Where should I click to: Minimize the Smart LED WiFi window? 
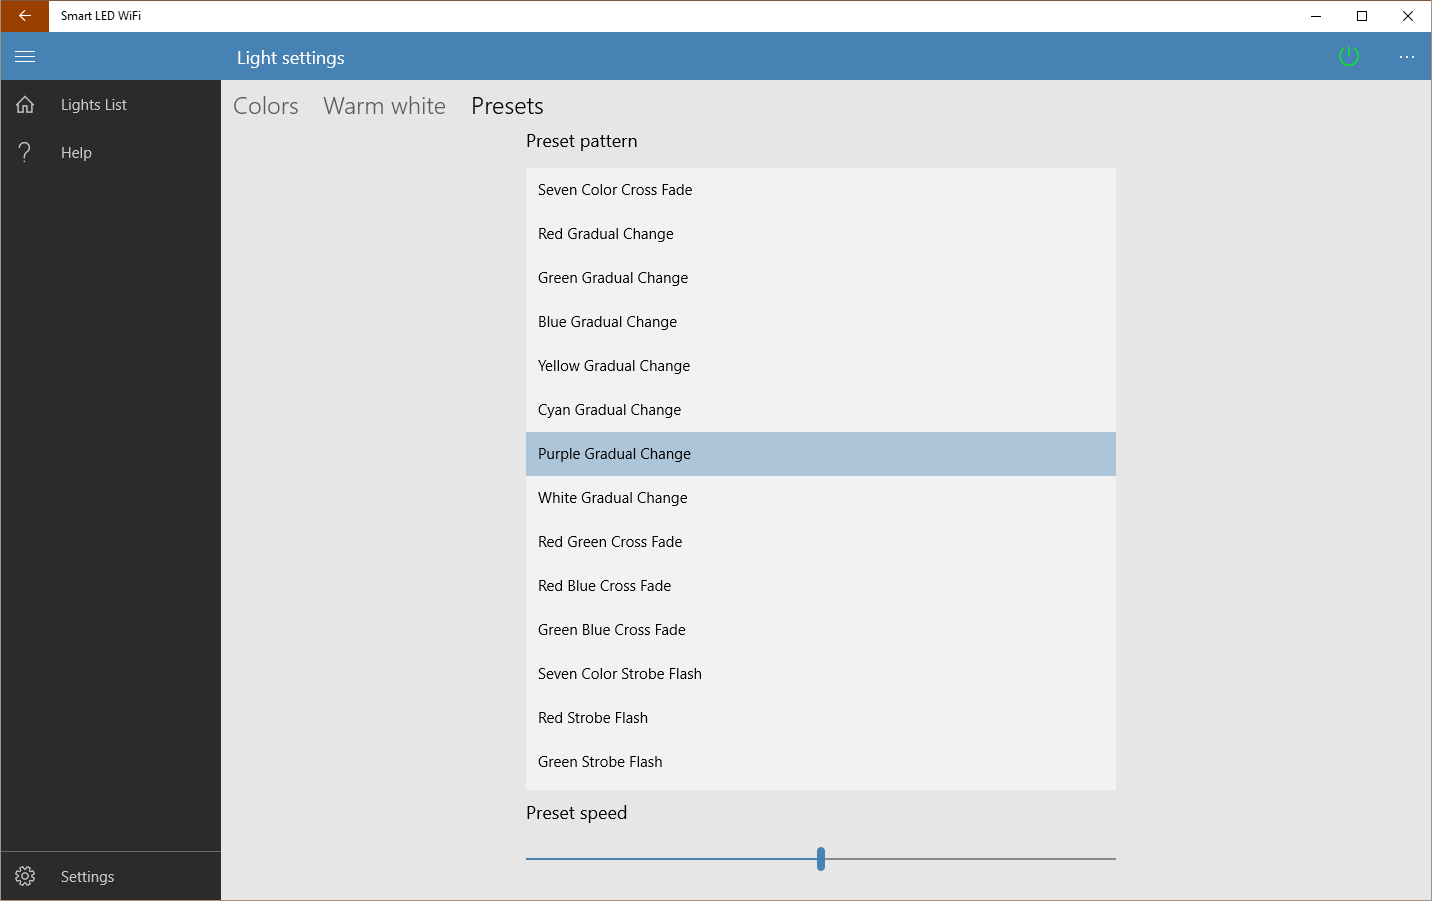coord(1316,16)
